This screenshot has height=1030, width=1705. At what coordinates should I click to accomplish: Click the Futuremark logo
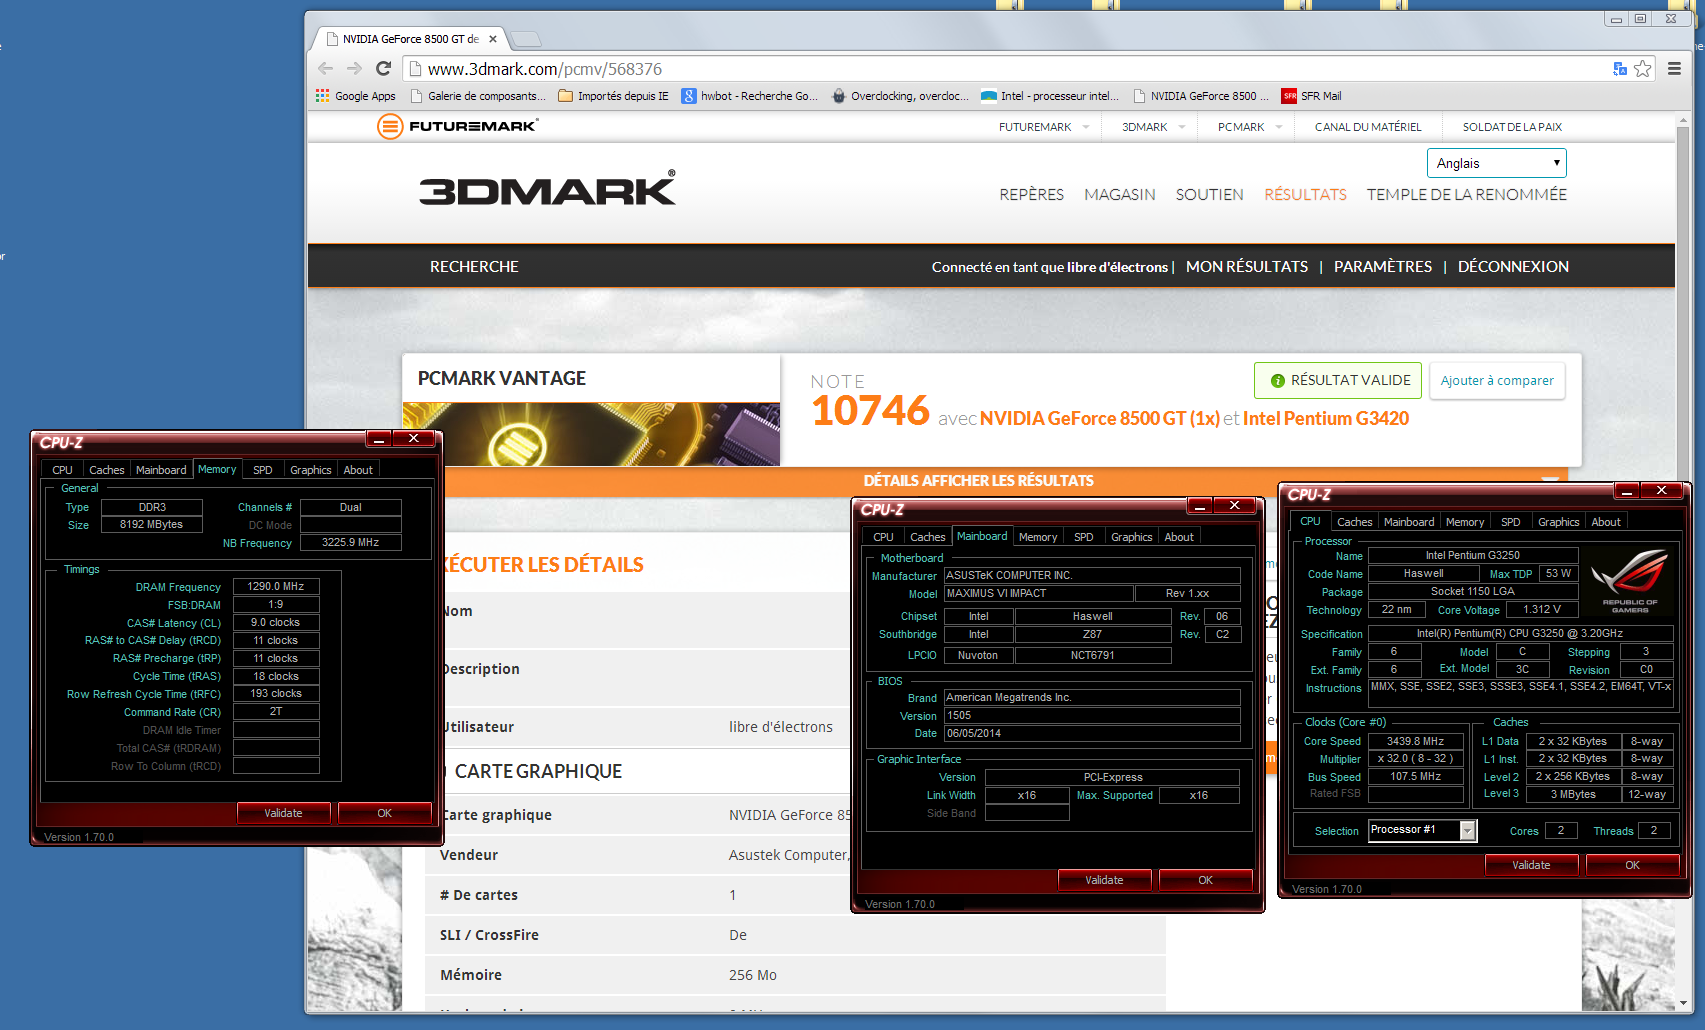(458, 126)
